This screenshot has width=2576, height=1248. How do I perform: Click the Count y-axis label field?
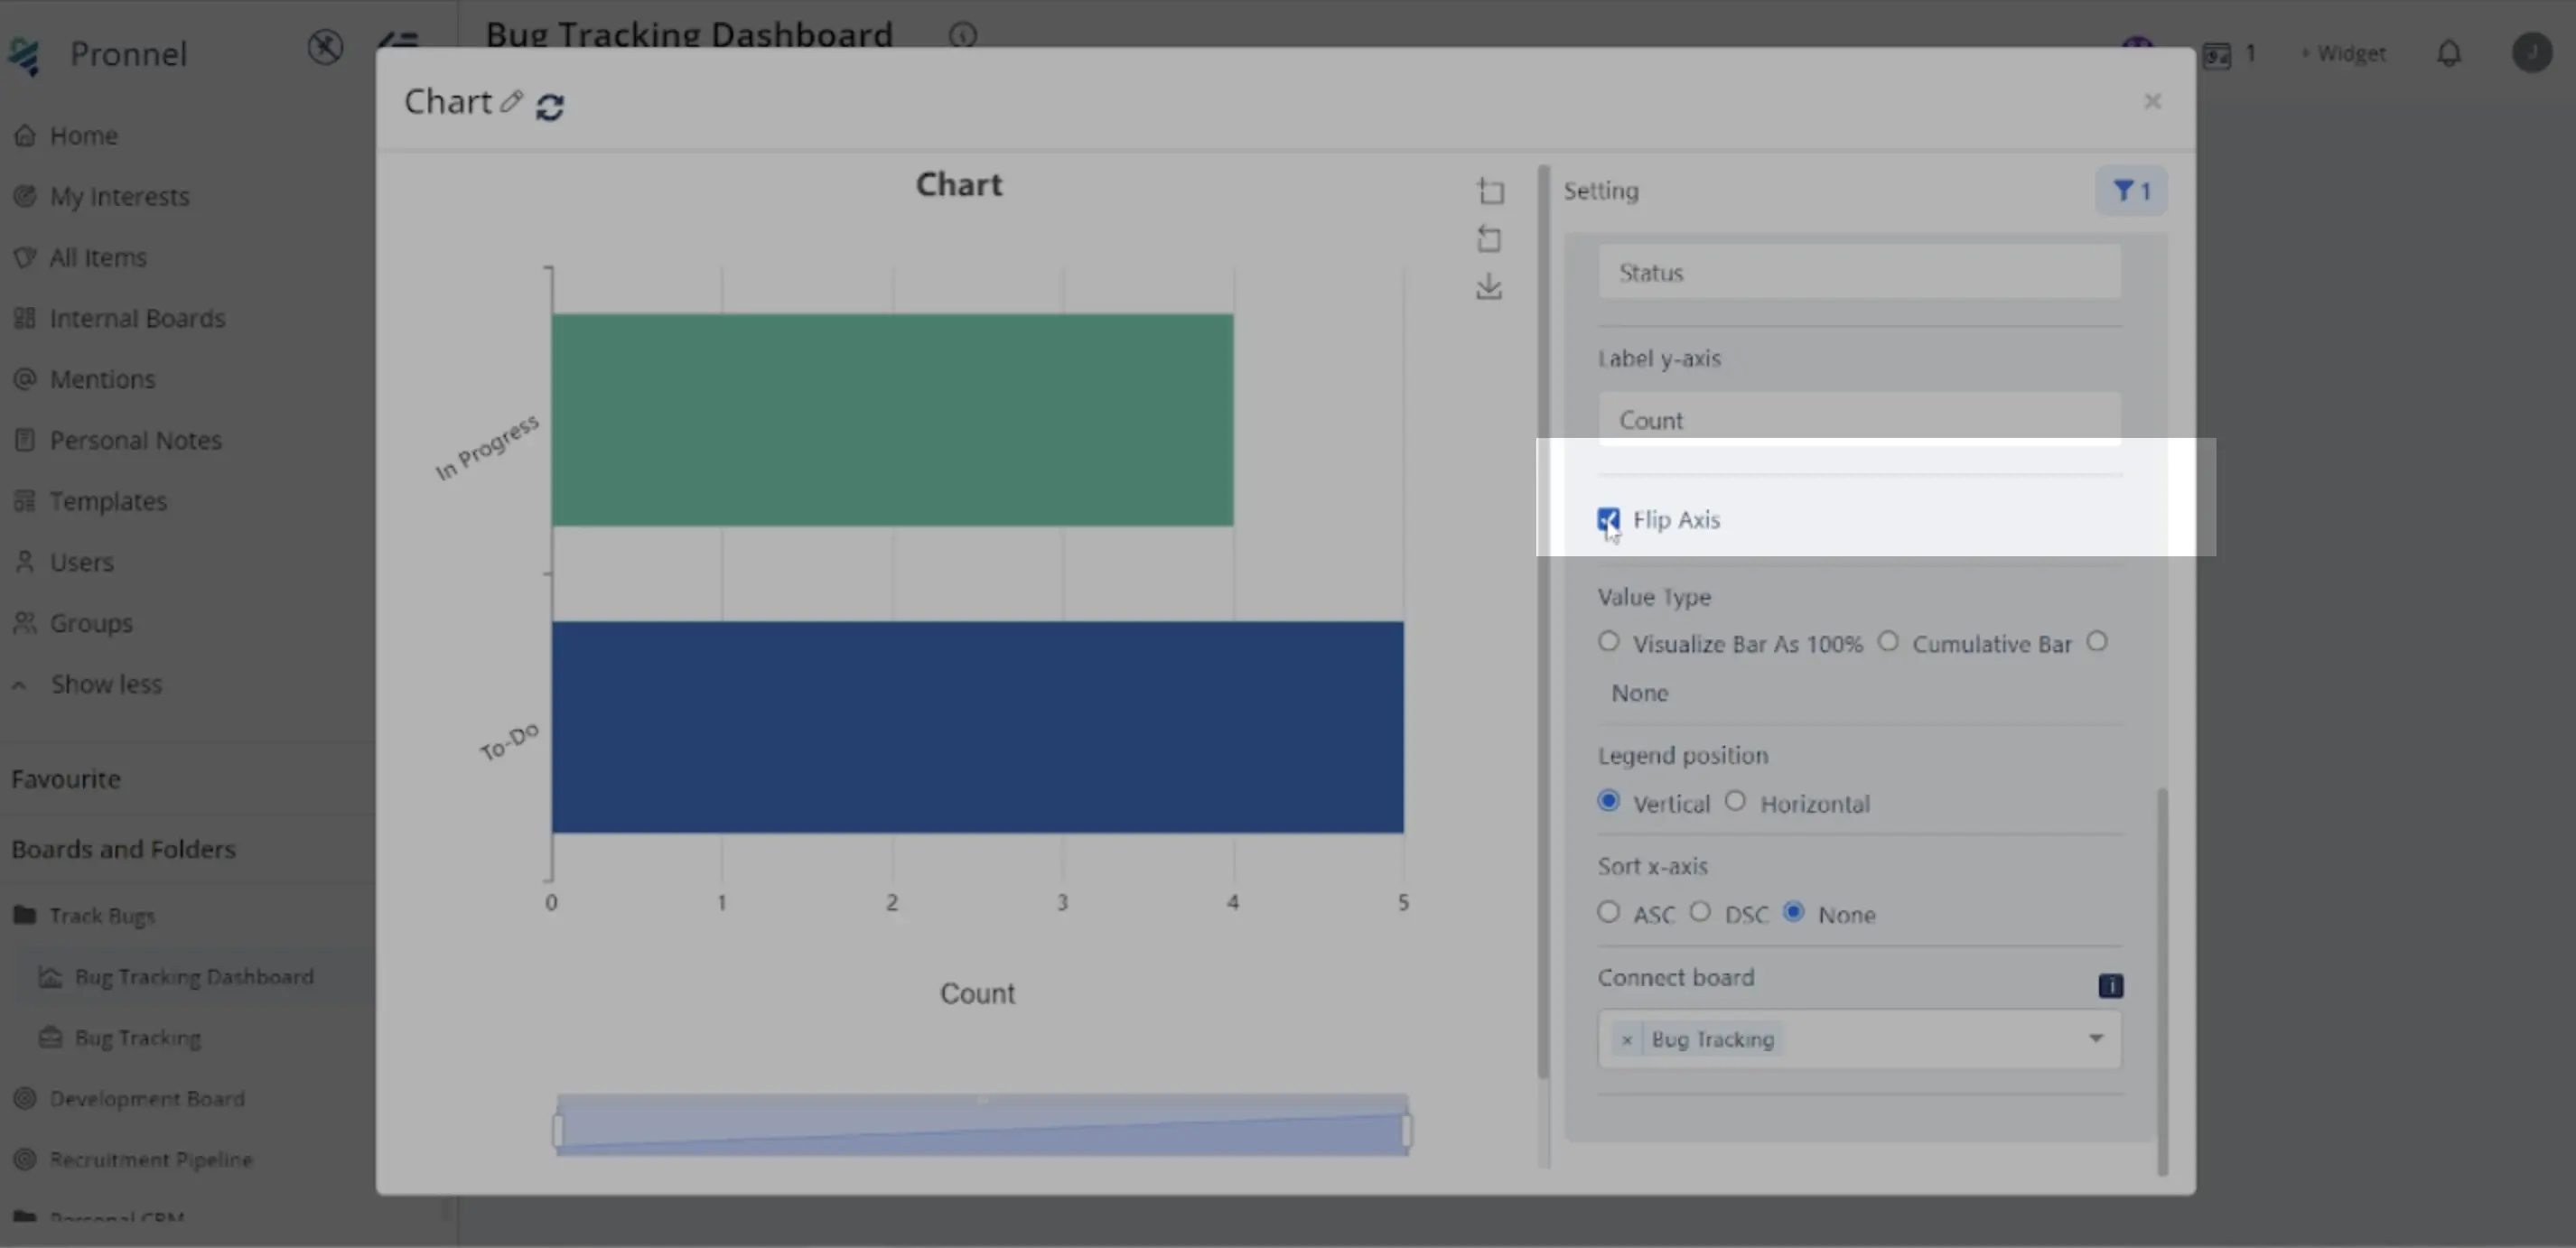click(x=1859, y=420)
